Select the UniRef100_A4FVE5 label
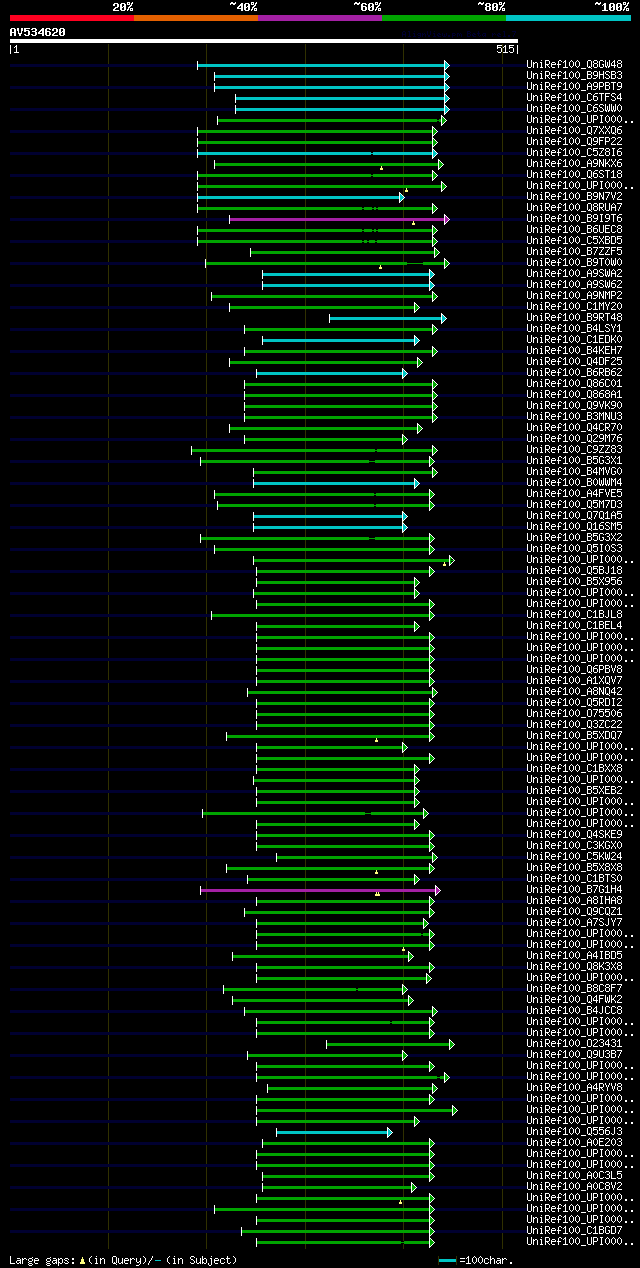This screenshot has height=1268, width=640. click(575, 493)
